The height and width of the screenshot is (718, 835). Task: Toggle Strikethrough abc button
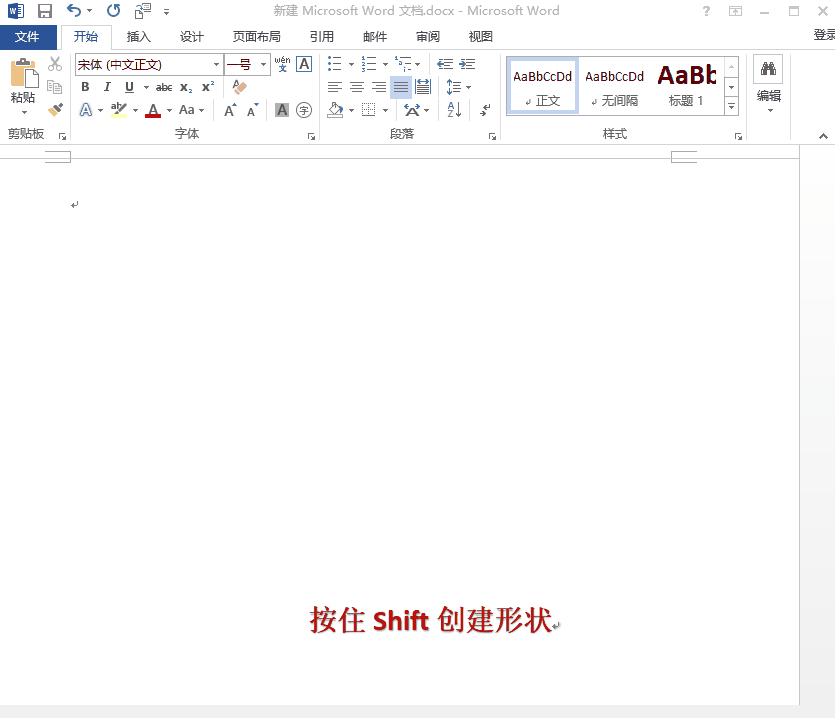(x=164, y=87)
